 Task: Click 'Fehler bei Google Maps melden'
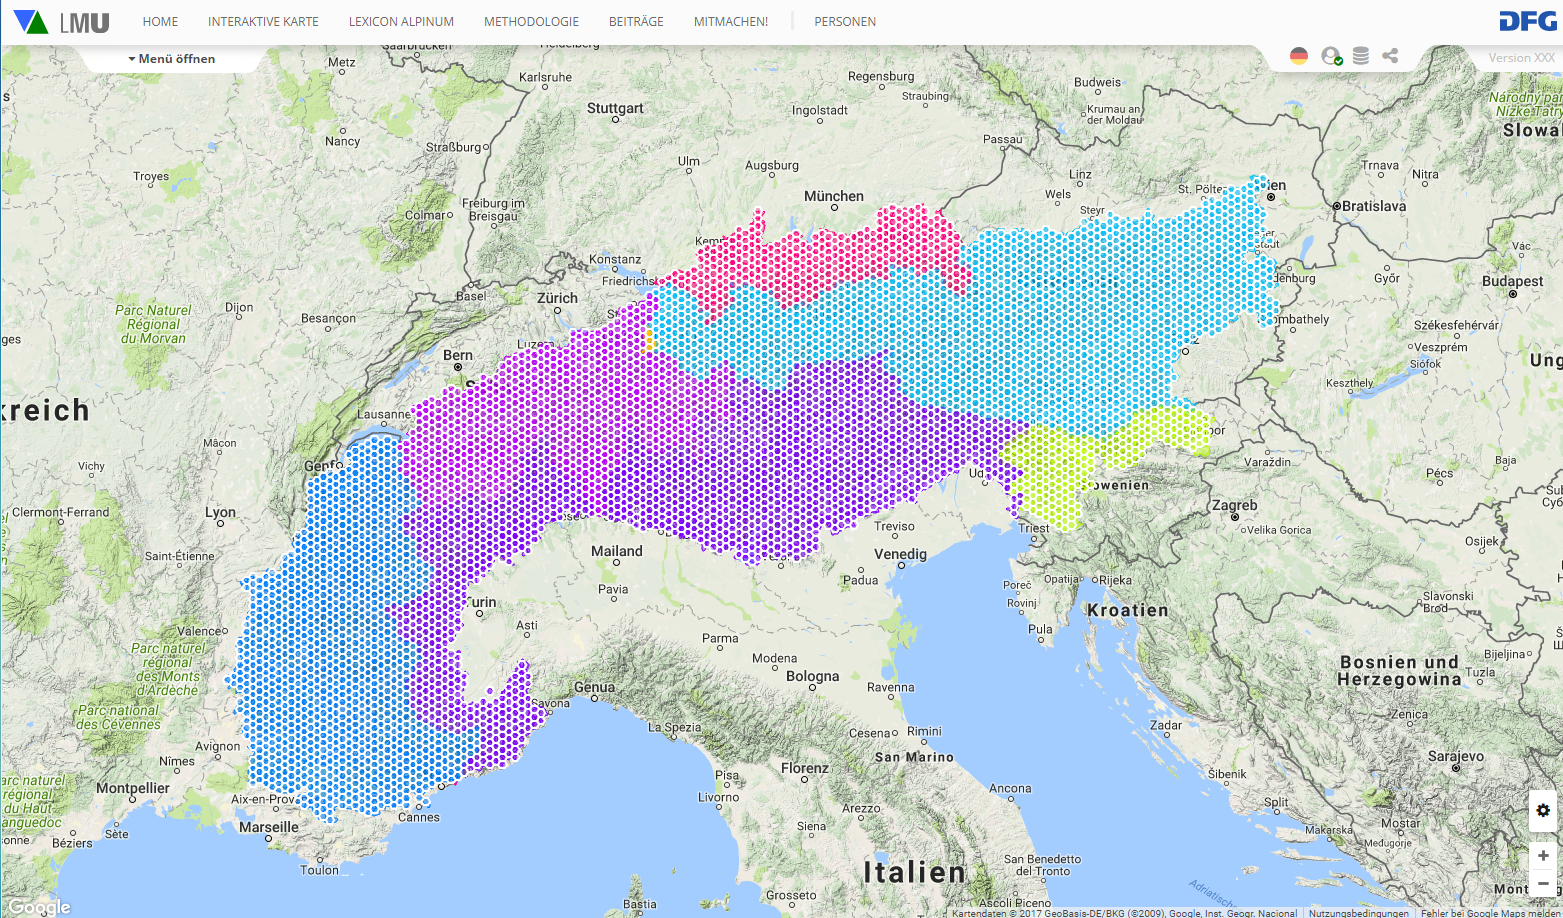(1490, 913)
